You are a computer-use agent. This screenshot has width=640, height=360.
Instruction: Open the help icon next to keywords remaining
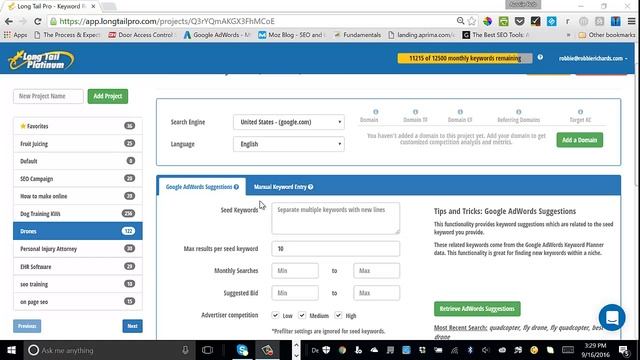point(540,58)
